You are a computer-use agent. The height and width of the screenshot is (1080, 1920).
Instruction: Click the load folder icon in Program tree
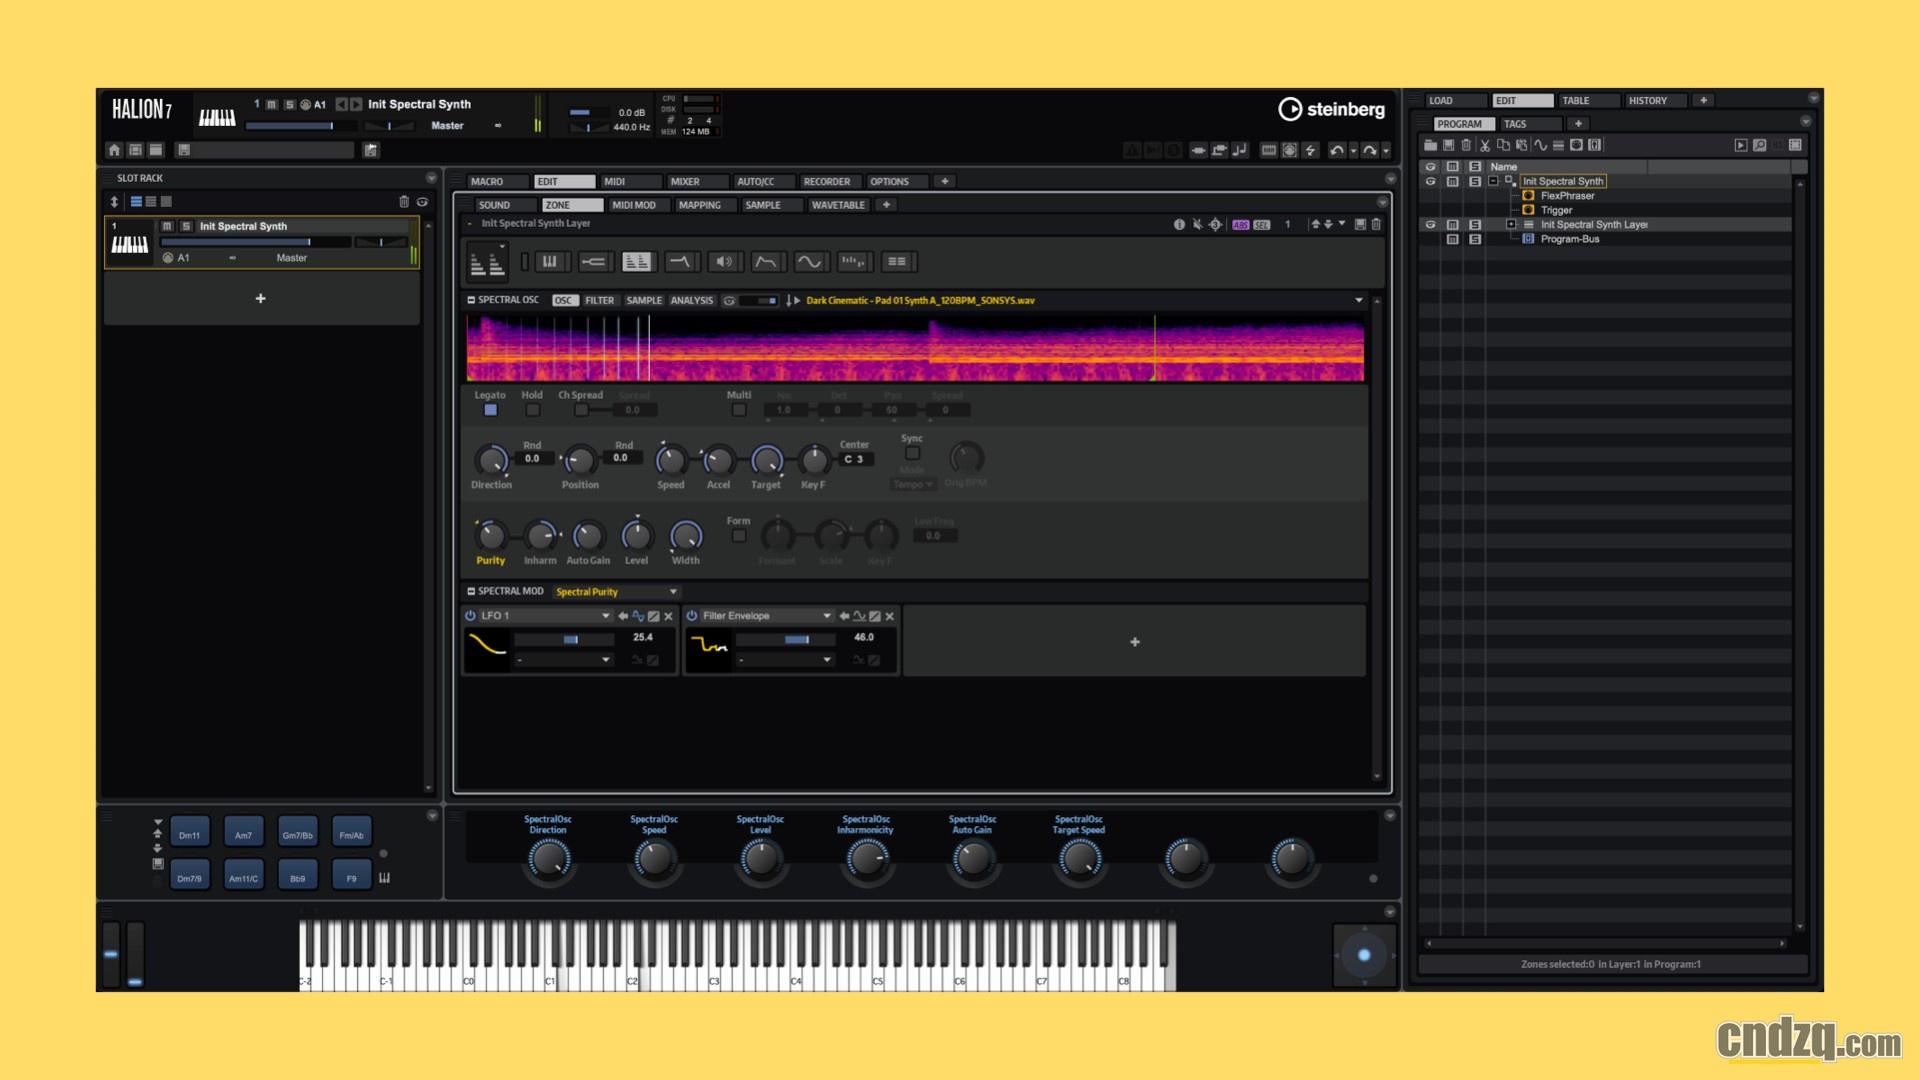tap(1430, 145)
